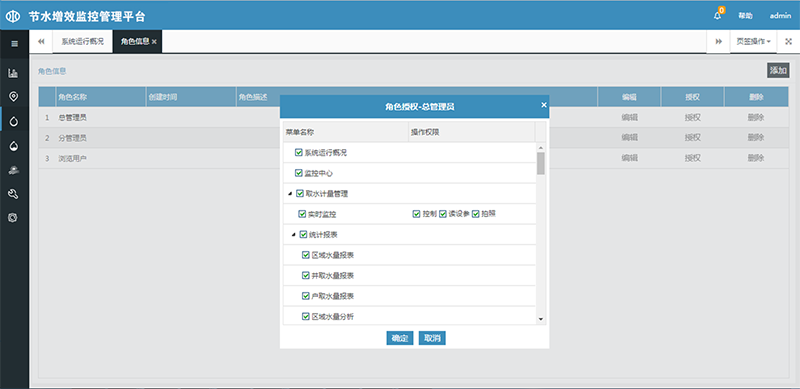Image resolution: width=800 pixels, height=389 pixels.
Task: Click 删除 for 分管理员 row
Action: 756,137
